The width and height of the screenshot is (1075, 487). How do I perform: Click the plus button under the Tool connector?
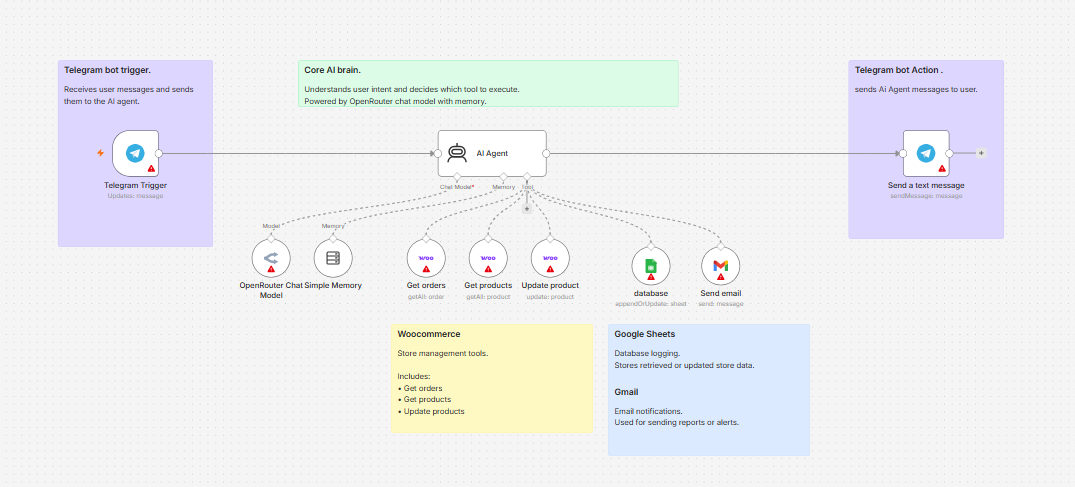(x=527, y=209)
